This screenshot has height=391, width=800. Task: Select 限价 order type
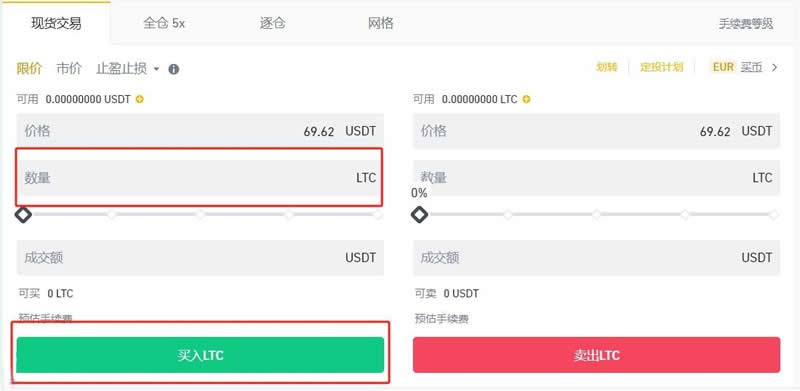pyautogui.click(x=29, y=68)
